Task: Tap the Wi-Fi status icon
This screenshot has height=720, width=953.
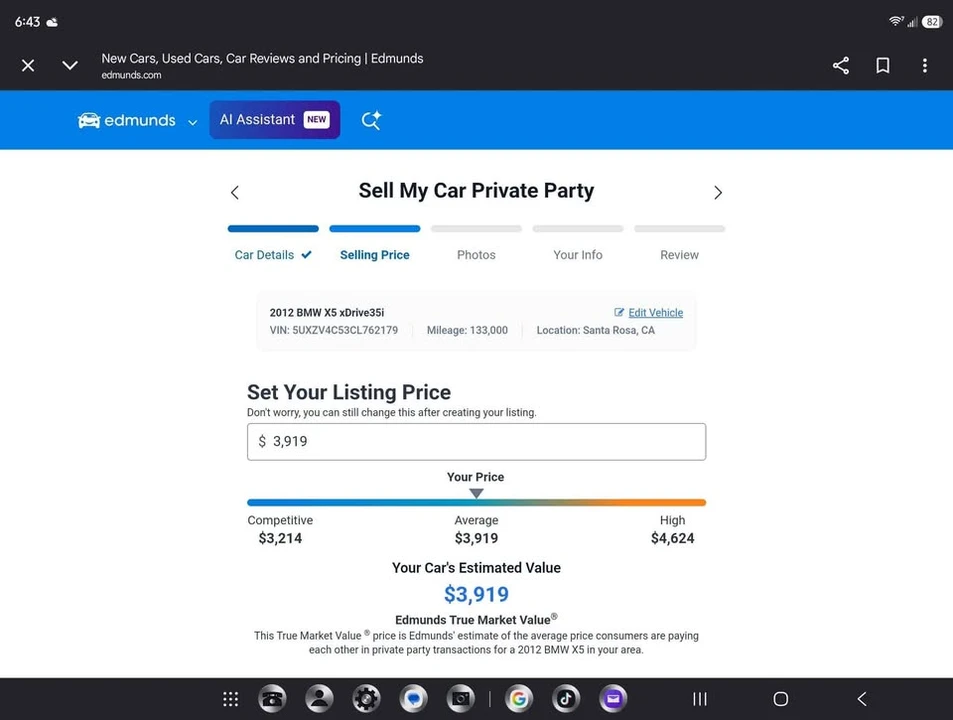Action: coord(895,21)
